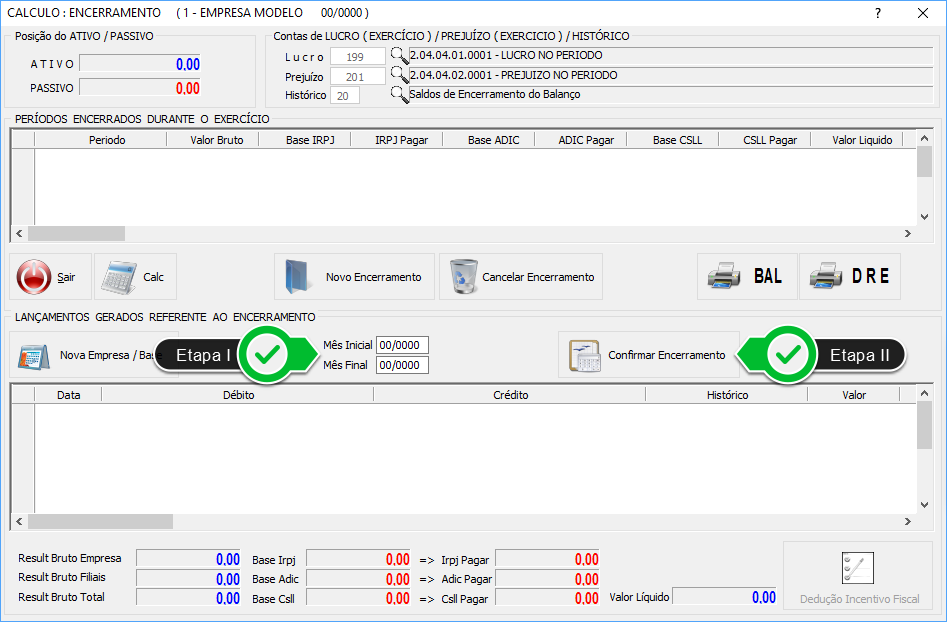This screenshot has height=622, width=947.
Task: Click the Lucro code field
Action: [358, 57]
